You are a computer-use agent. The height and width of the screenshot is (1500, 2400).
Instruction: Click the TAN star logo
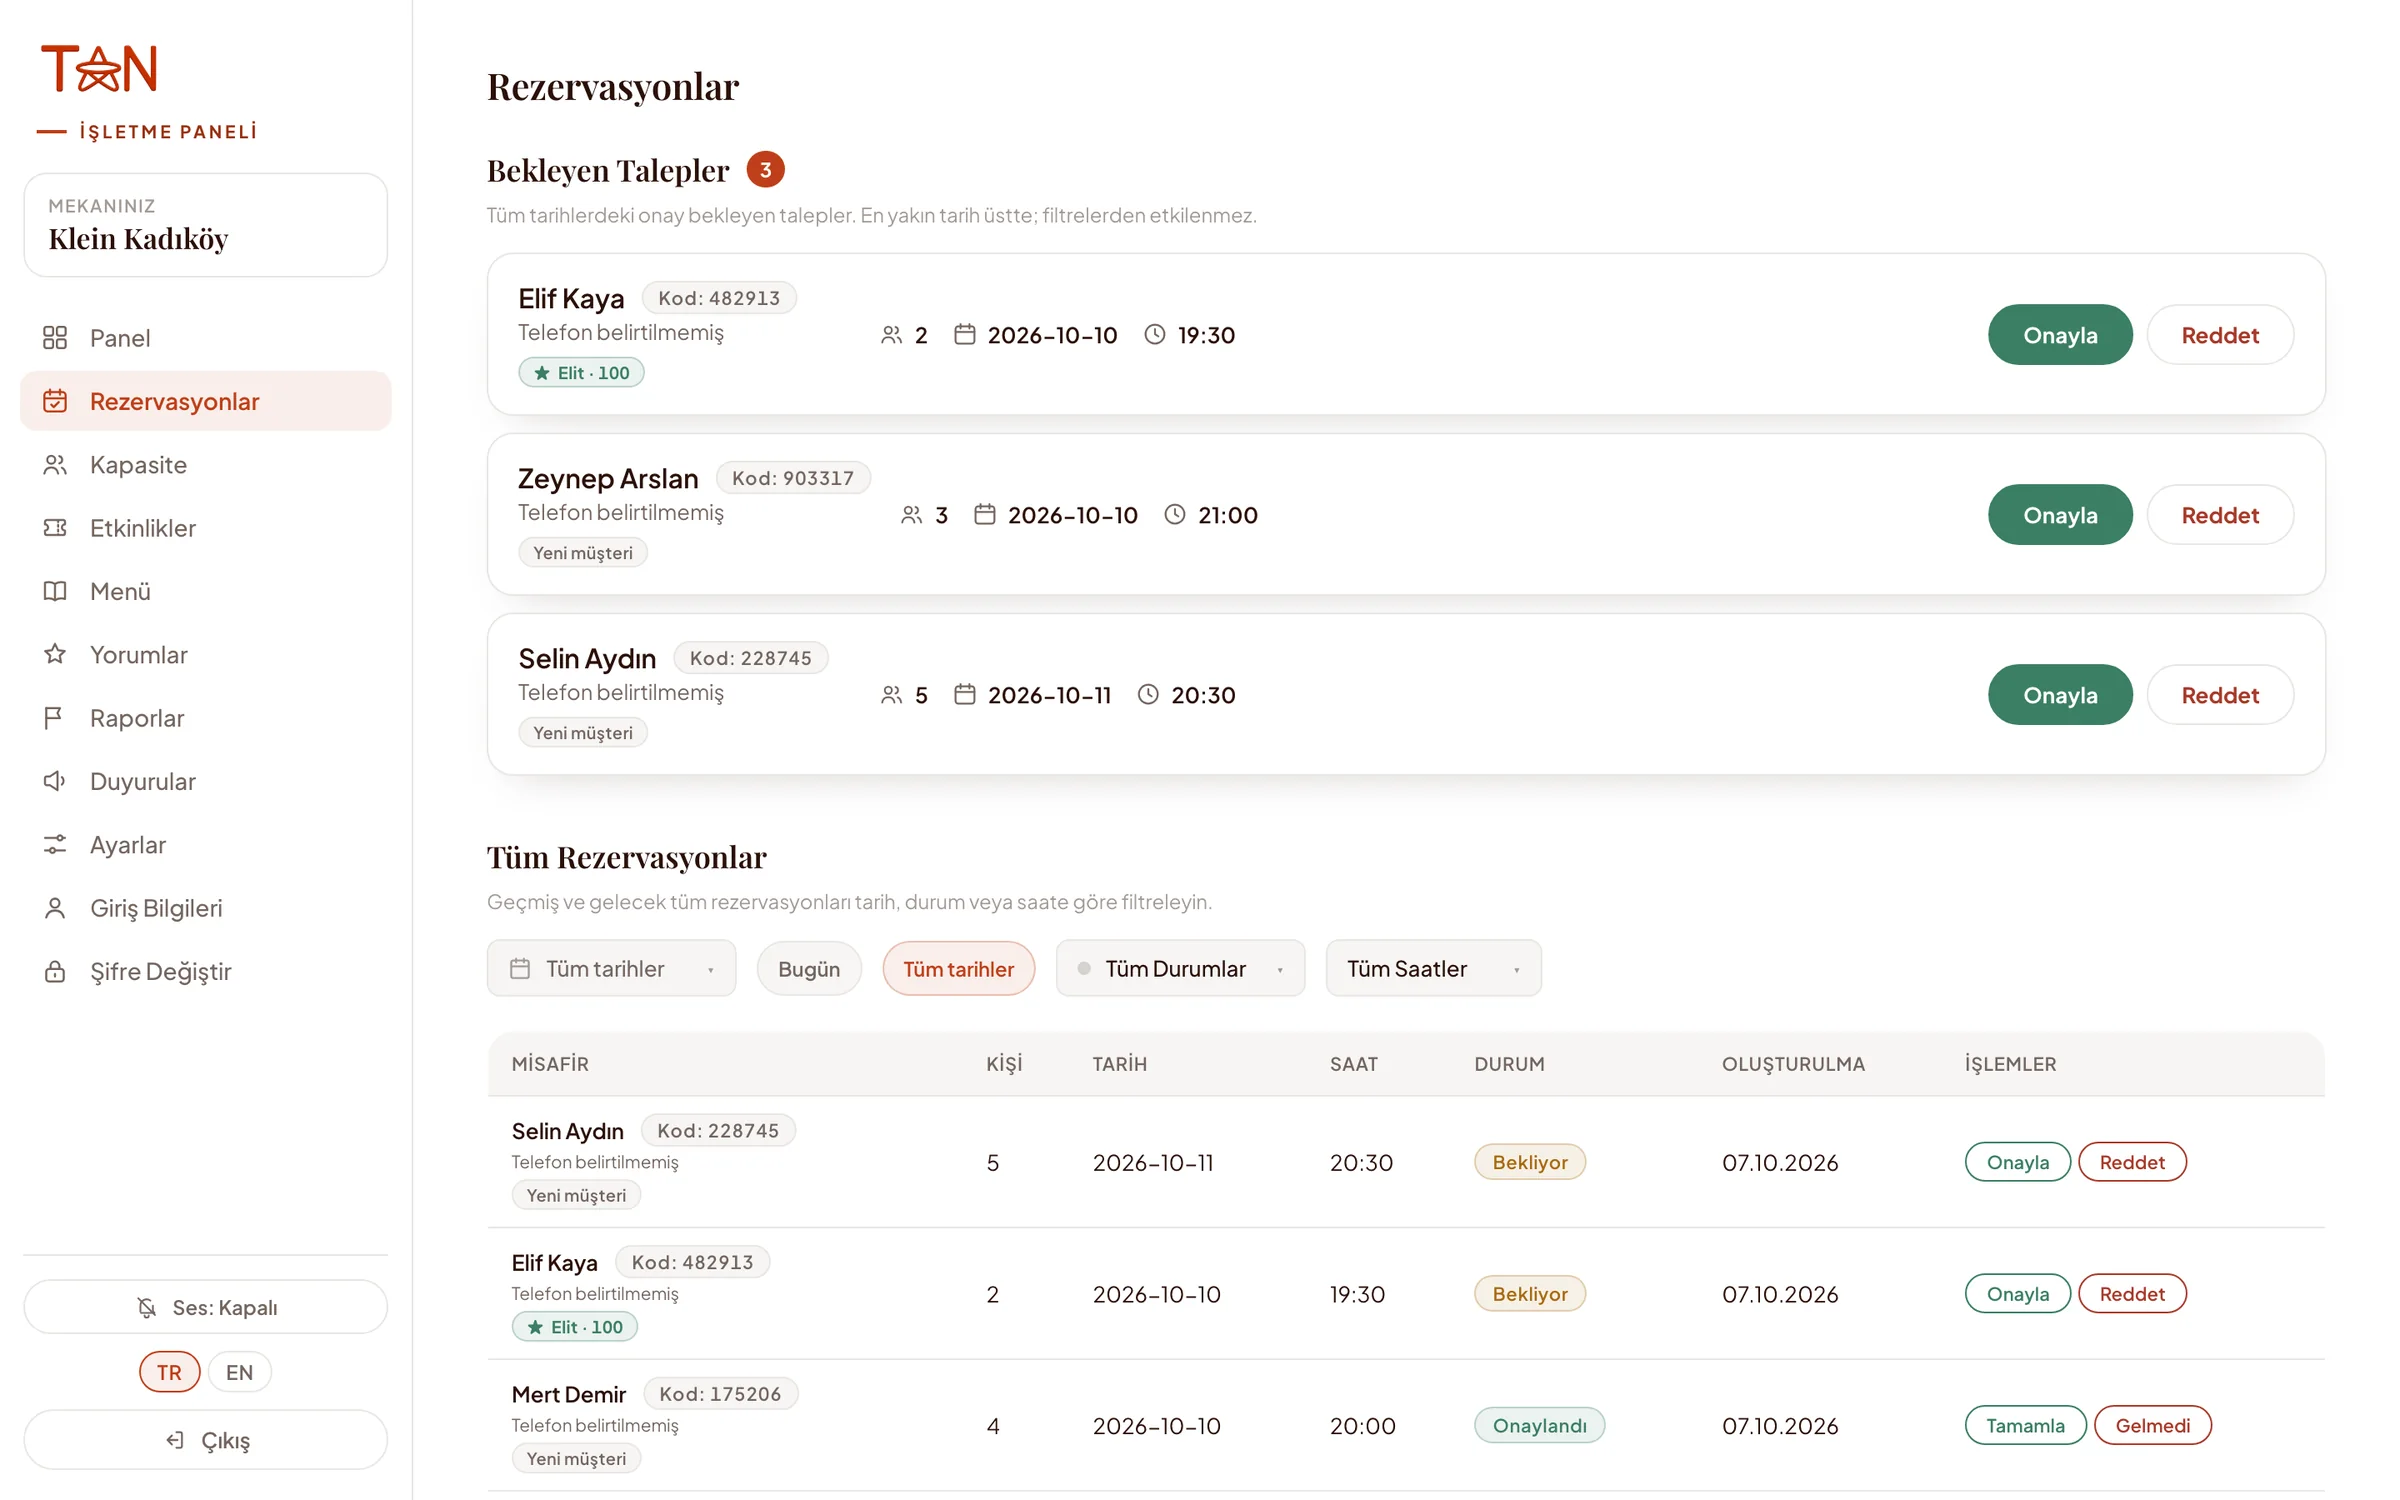99,68
